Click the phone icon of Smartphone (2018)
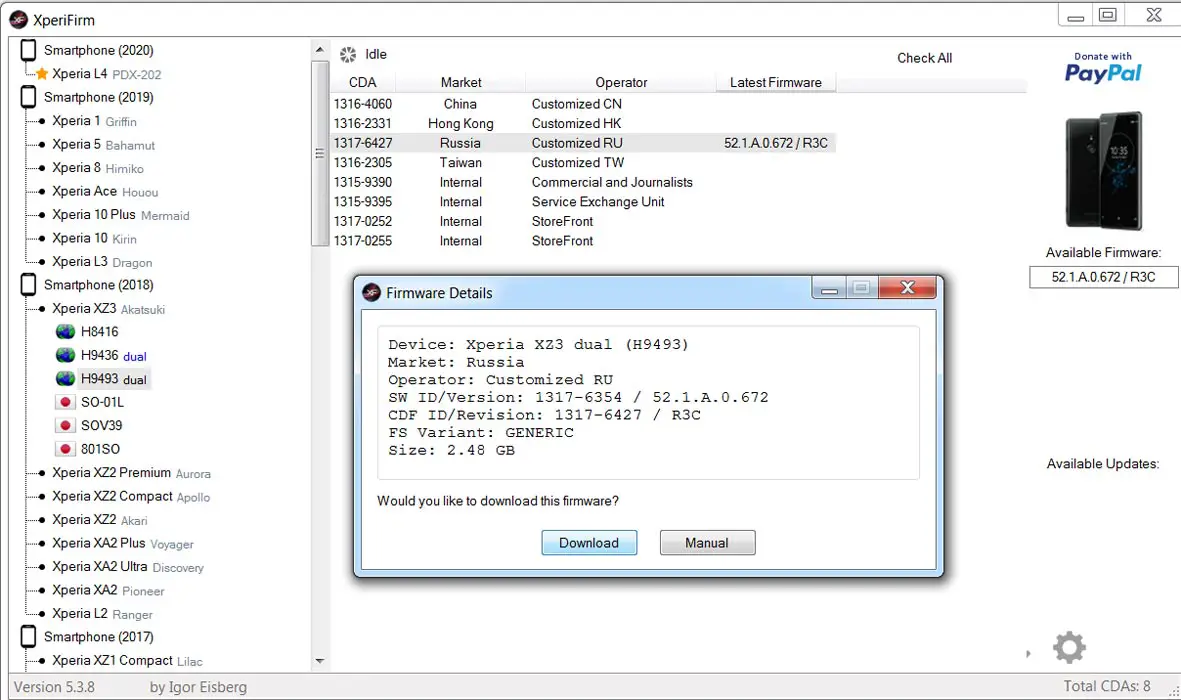Viewport: 1181px width, 700px height. (x=28, y=284)
